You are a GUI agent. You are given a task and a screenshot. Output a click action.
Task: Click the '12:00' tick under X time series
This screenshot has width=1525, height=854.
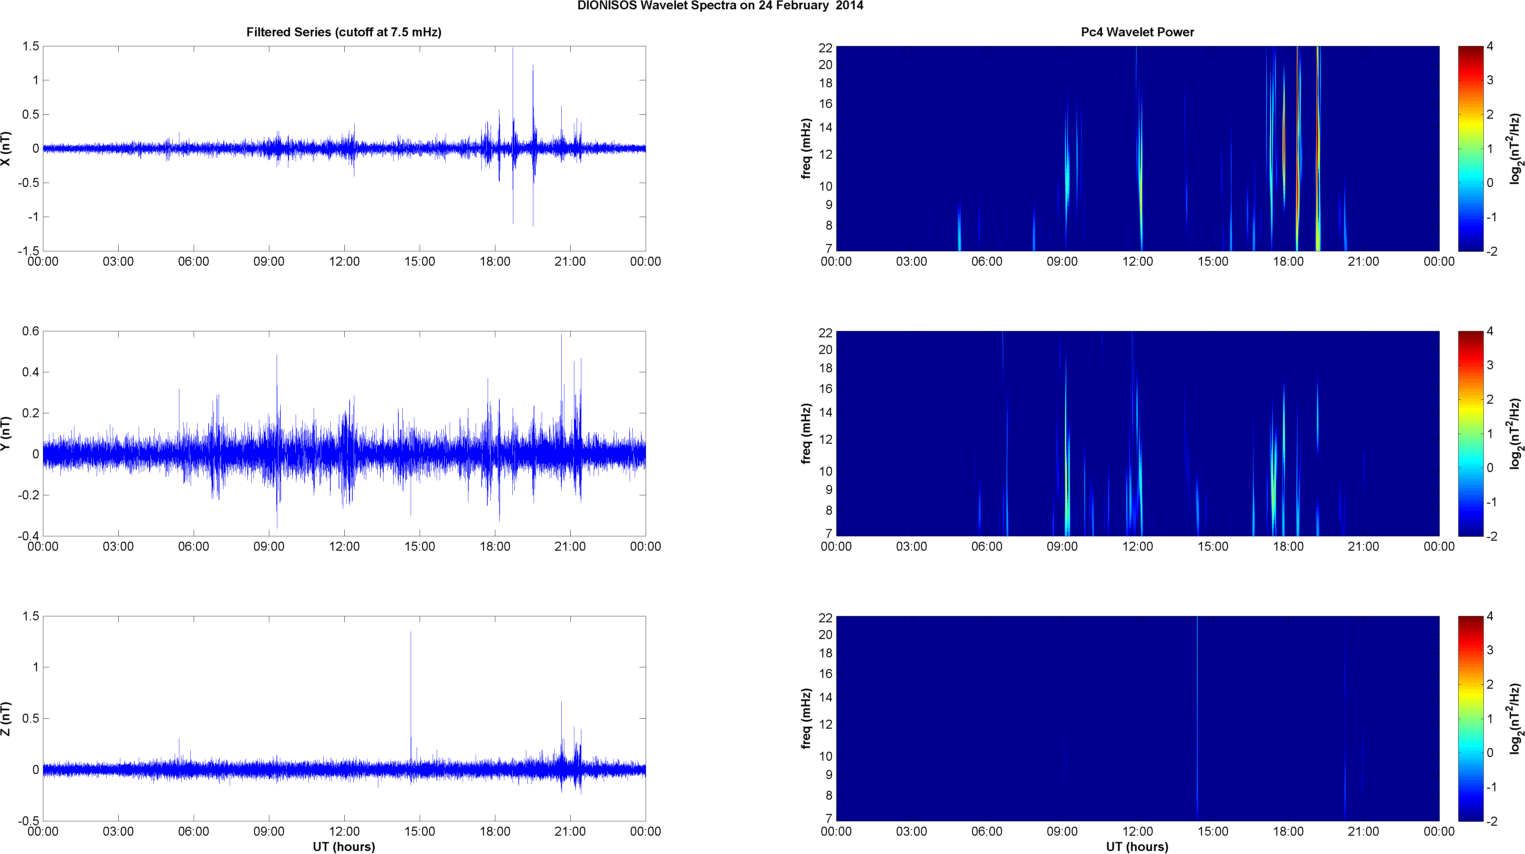pos(344,262)
